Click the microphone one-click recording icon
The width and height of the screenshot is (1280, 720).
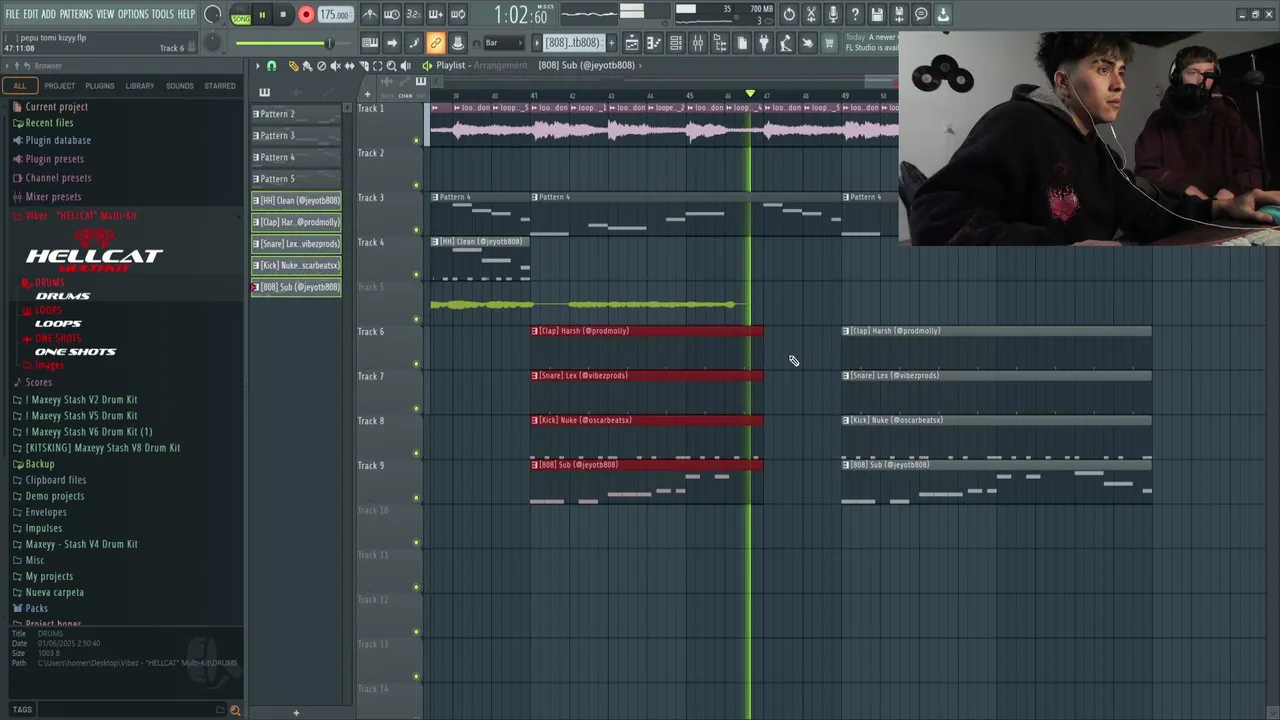pyautogui.click(x=833, y=14)
